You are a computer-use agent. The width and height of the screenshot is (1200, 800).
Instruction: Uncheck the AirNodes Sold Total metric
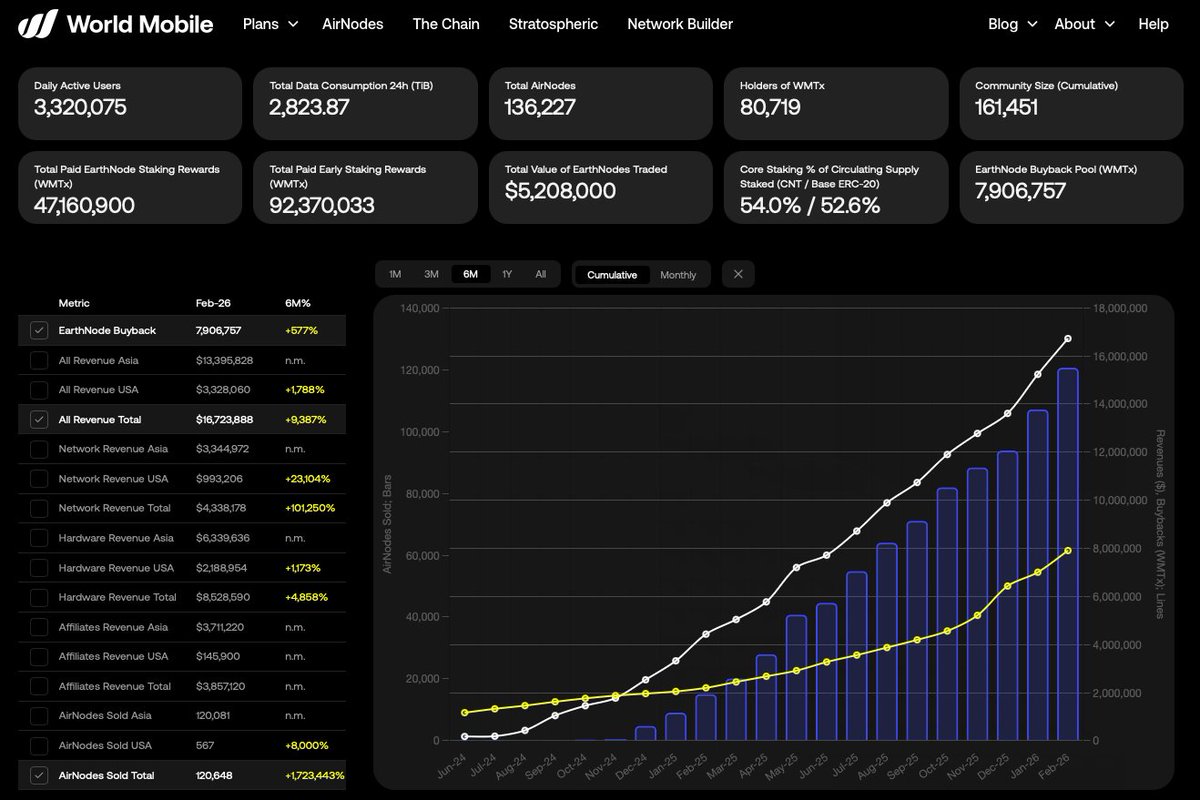click(40, 774)
